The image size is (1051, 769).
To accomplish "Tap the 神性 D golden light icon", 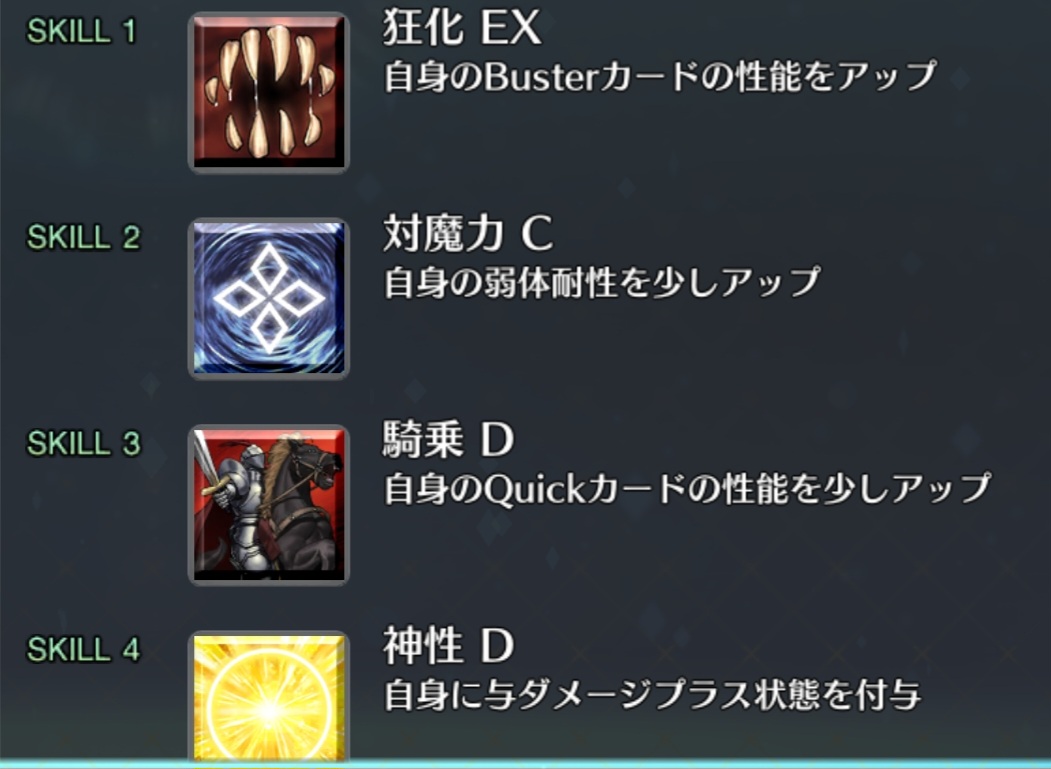I will click(269, 696).
